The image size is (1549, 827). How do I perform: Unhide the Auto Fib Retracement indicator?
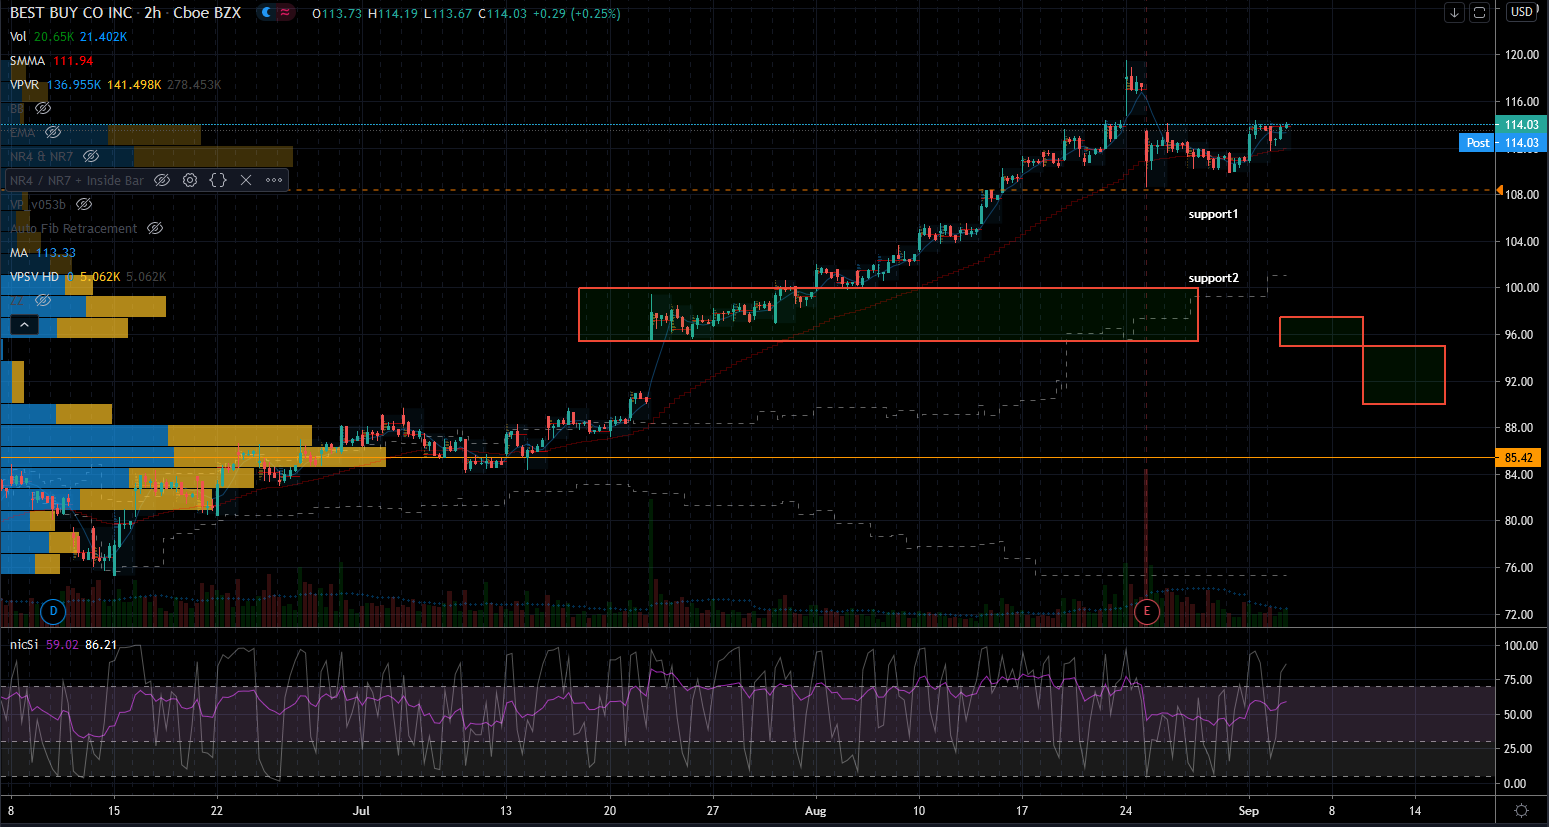click(155, 228)
